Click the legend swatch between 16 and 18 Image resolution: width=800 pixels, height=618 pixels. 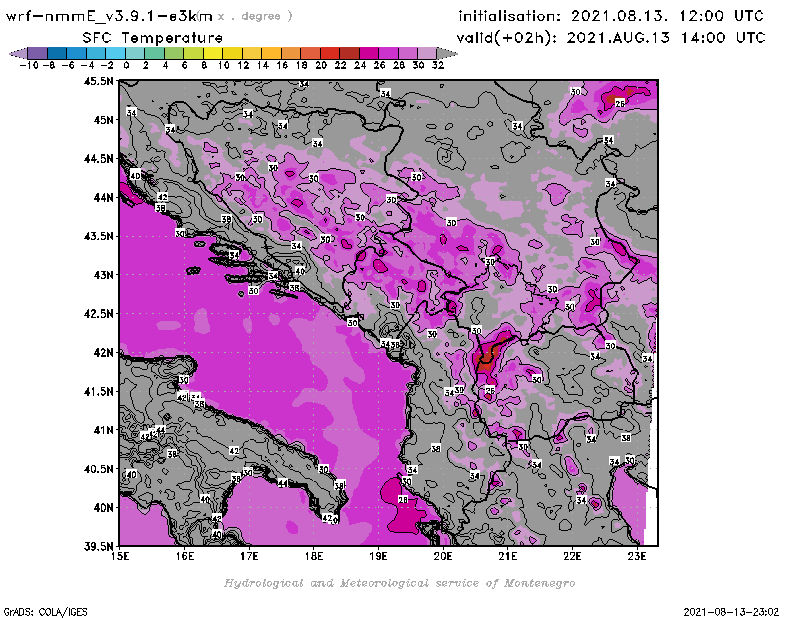(x=291, y=53)
